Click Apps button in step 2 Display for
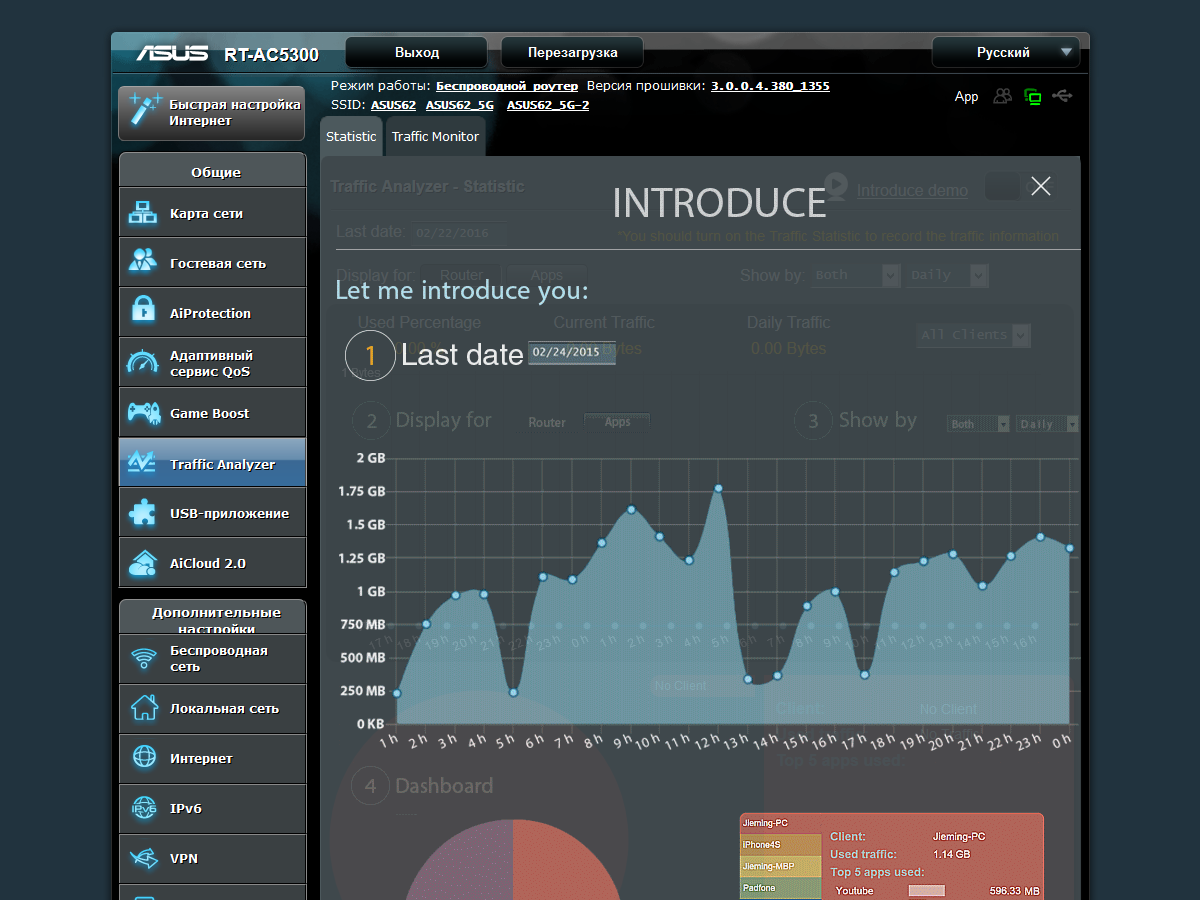 [617, 422]
